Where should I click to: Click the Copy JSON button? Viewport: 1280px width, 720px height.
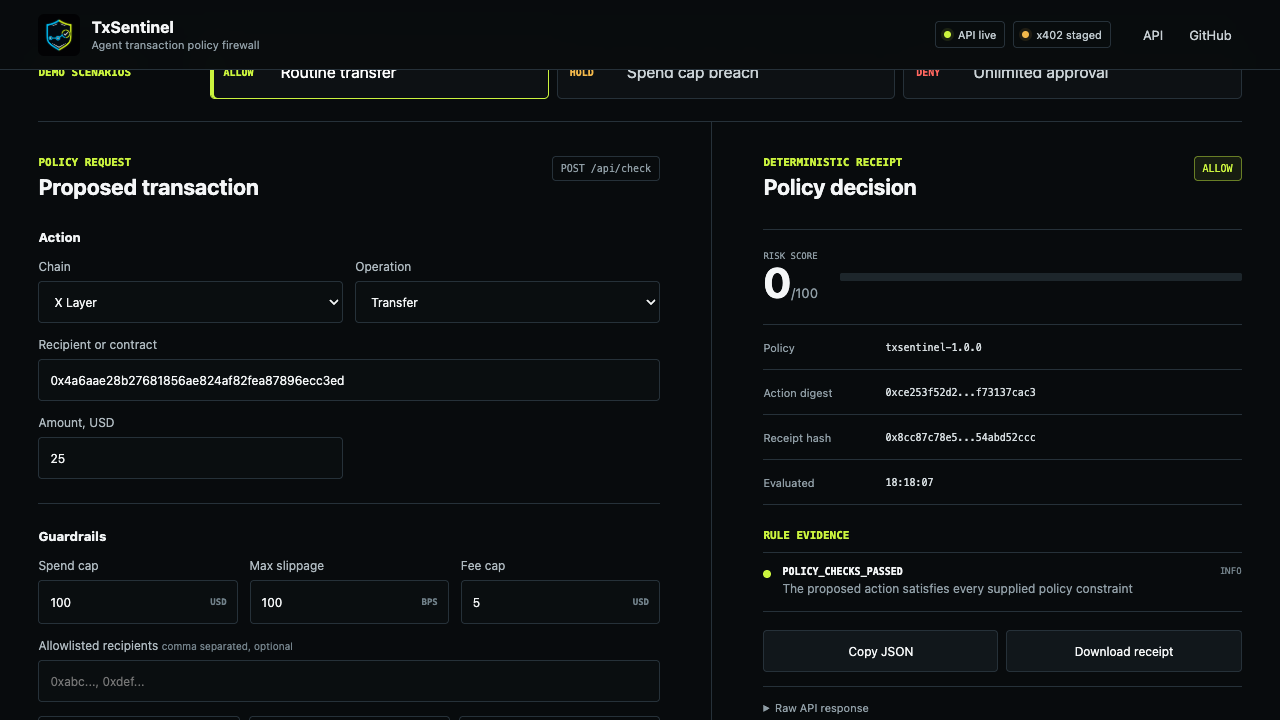click(880, 651)
